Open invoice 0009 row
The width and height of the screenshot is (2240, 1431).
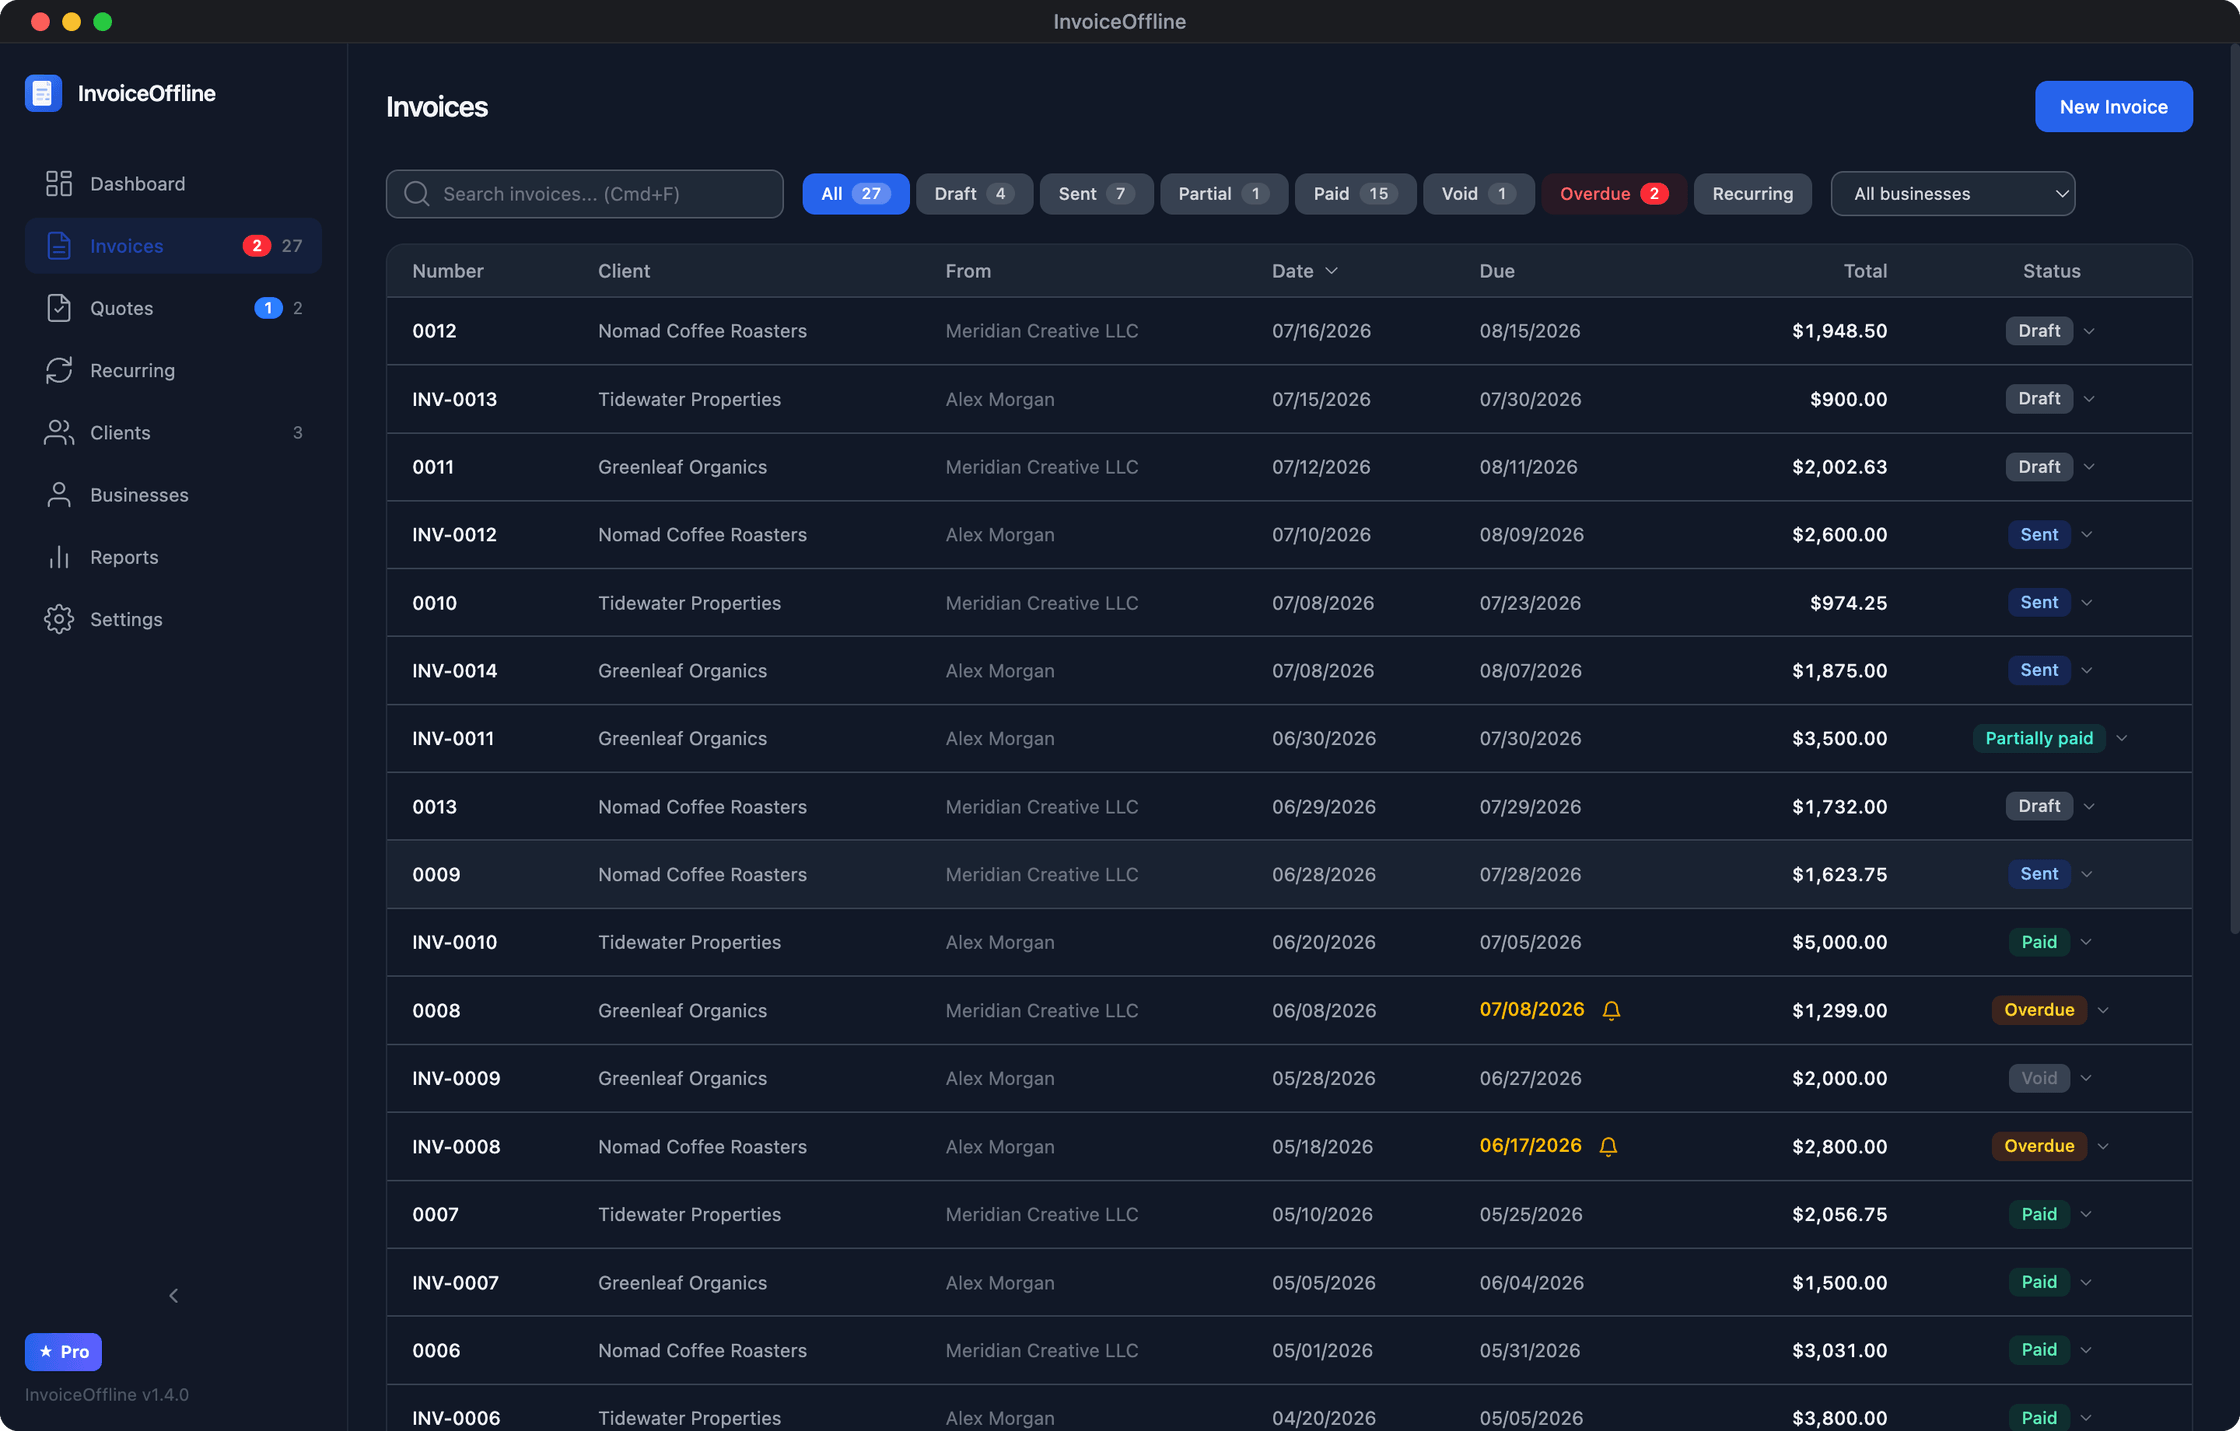tap(1289, 875)
